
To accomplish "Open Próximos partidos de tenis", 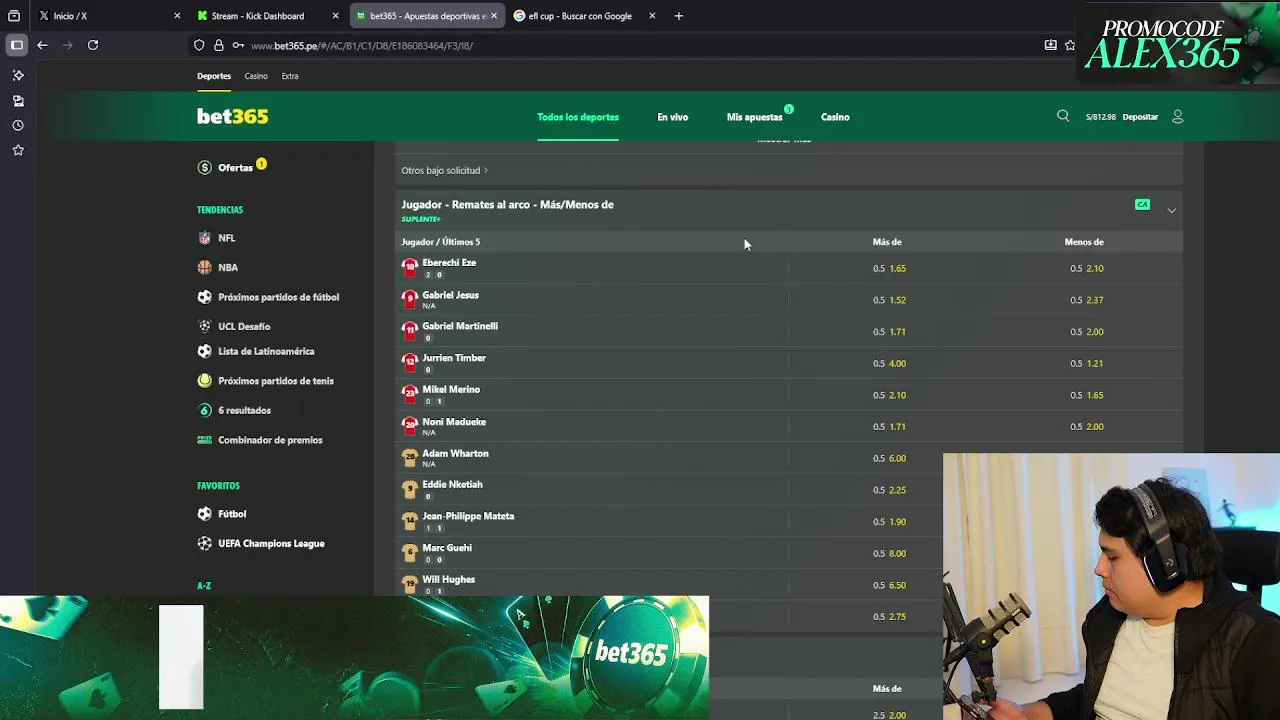I will 276,381.
